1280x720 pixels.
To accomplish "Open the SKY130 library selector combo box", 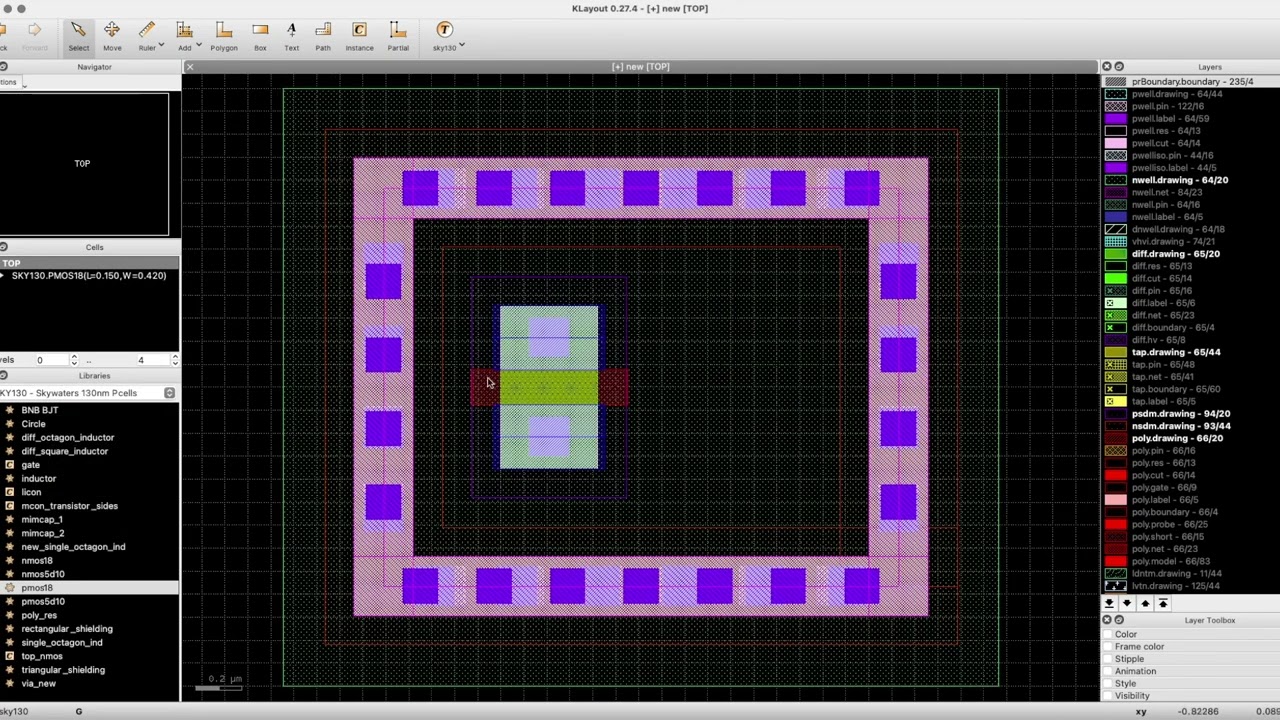I will (x=88, y=393).
